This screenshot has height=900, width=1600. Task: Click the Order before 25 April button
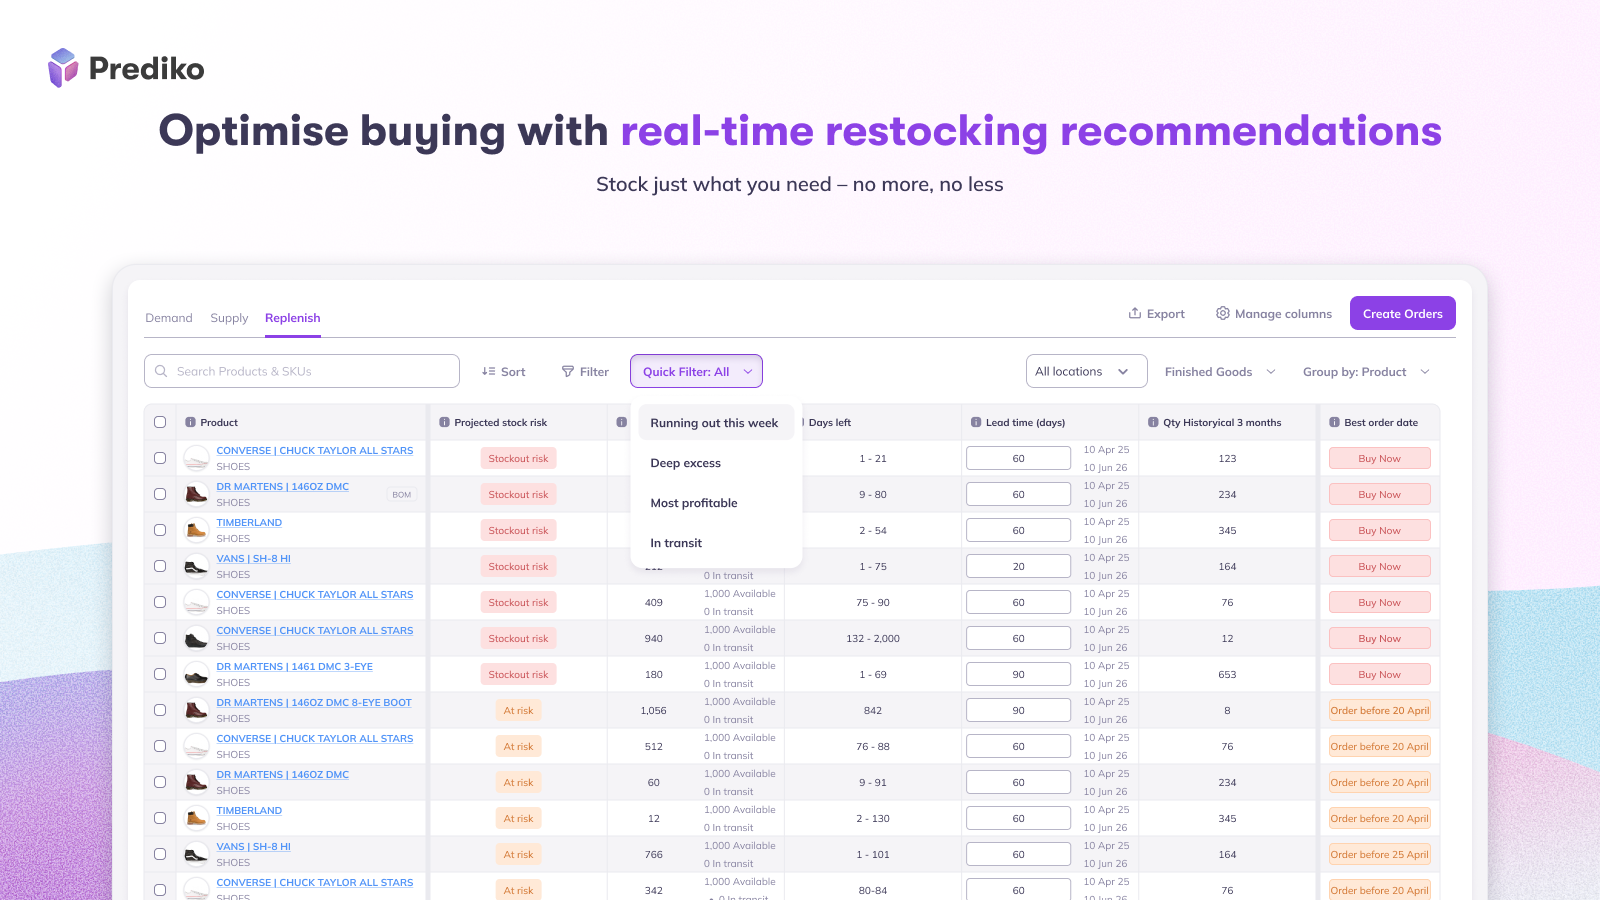(1379, 854)
